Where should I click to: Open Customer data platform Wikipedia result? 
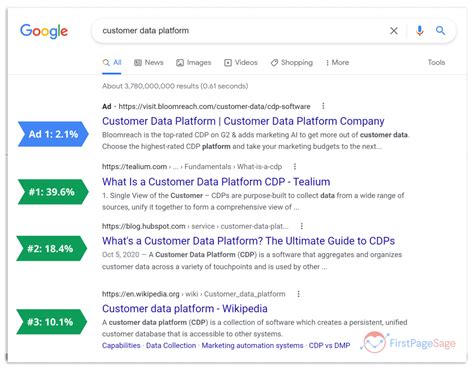click(185, 308)
